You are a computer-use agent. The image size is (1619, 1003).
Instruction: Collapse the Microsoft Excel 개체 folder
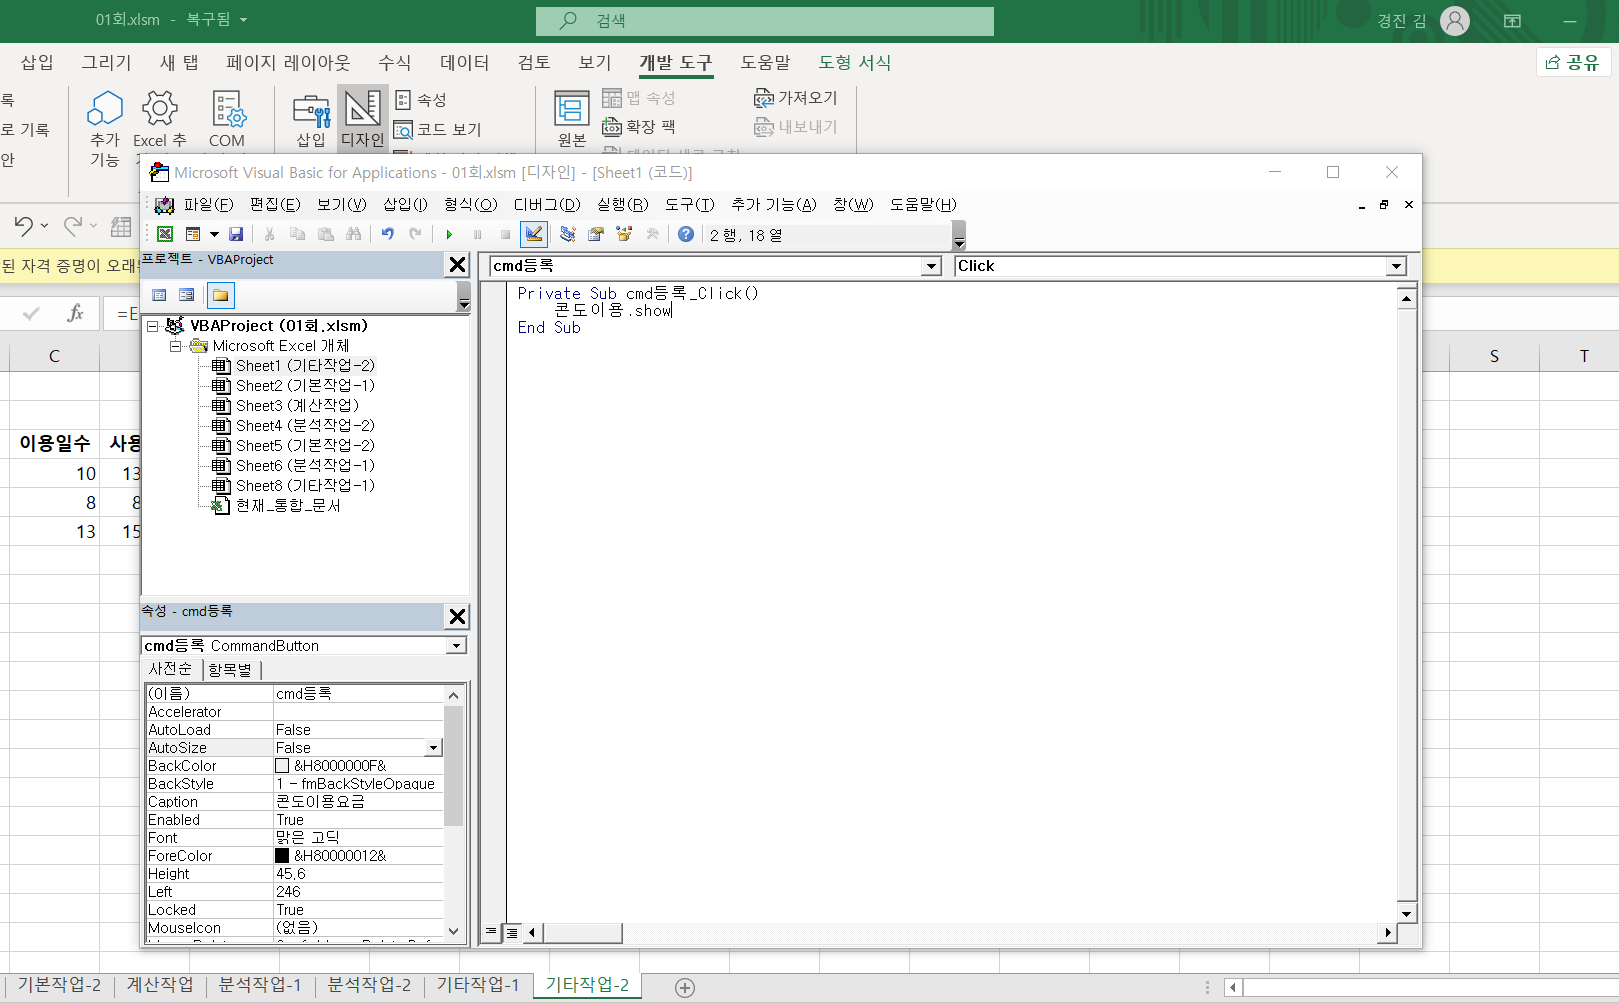tap(175, 346)
